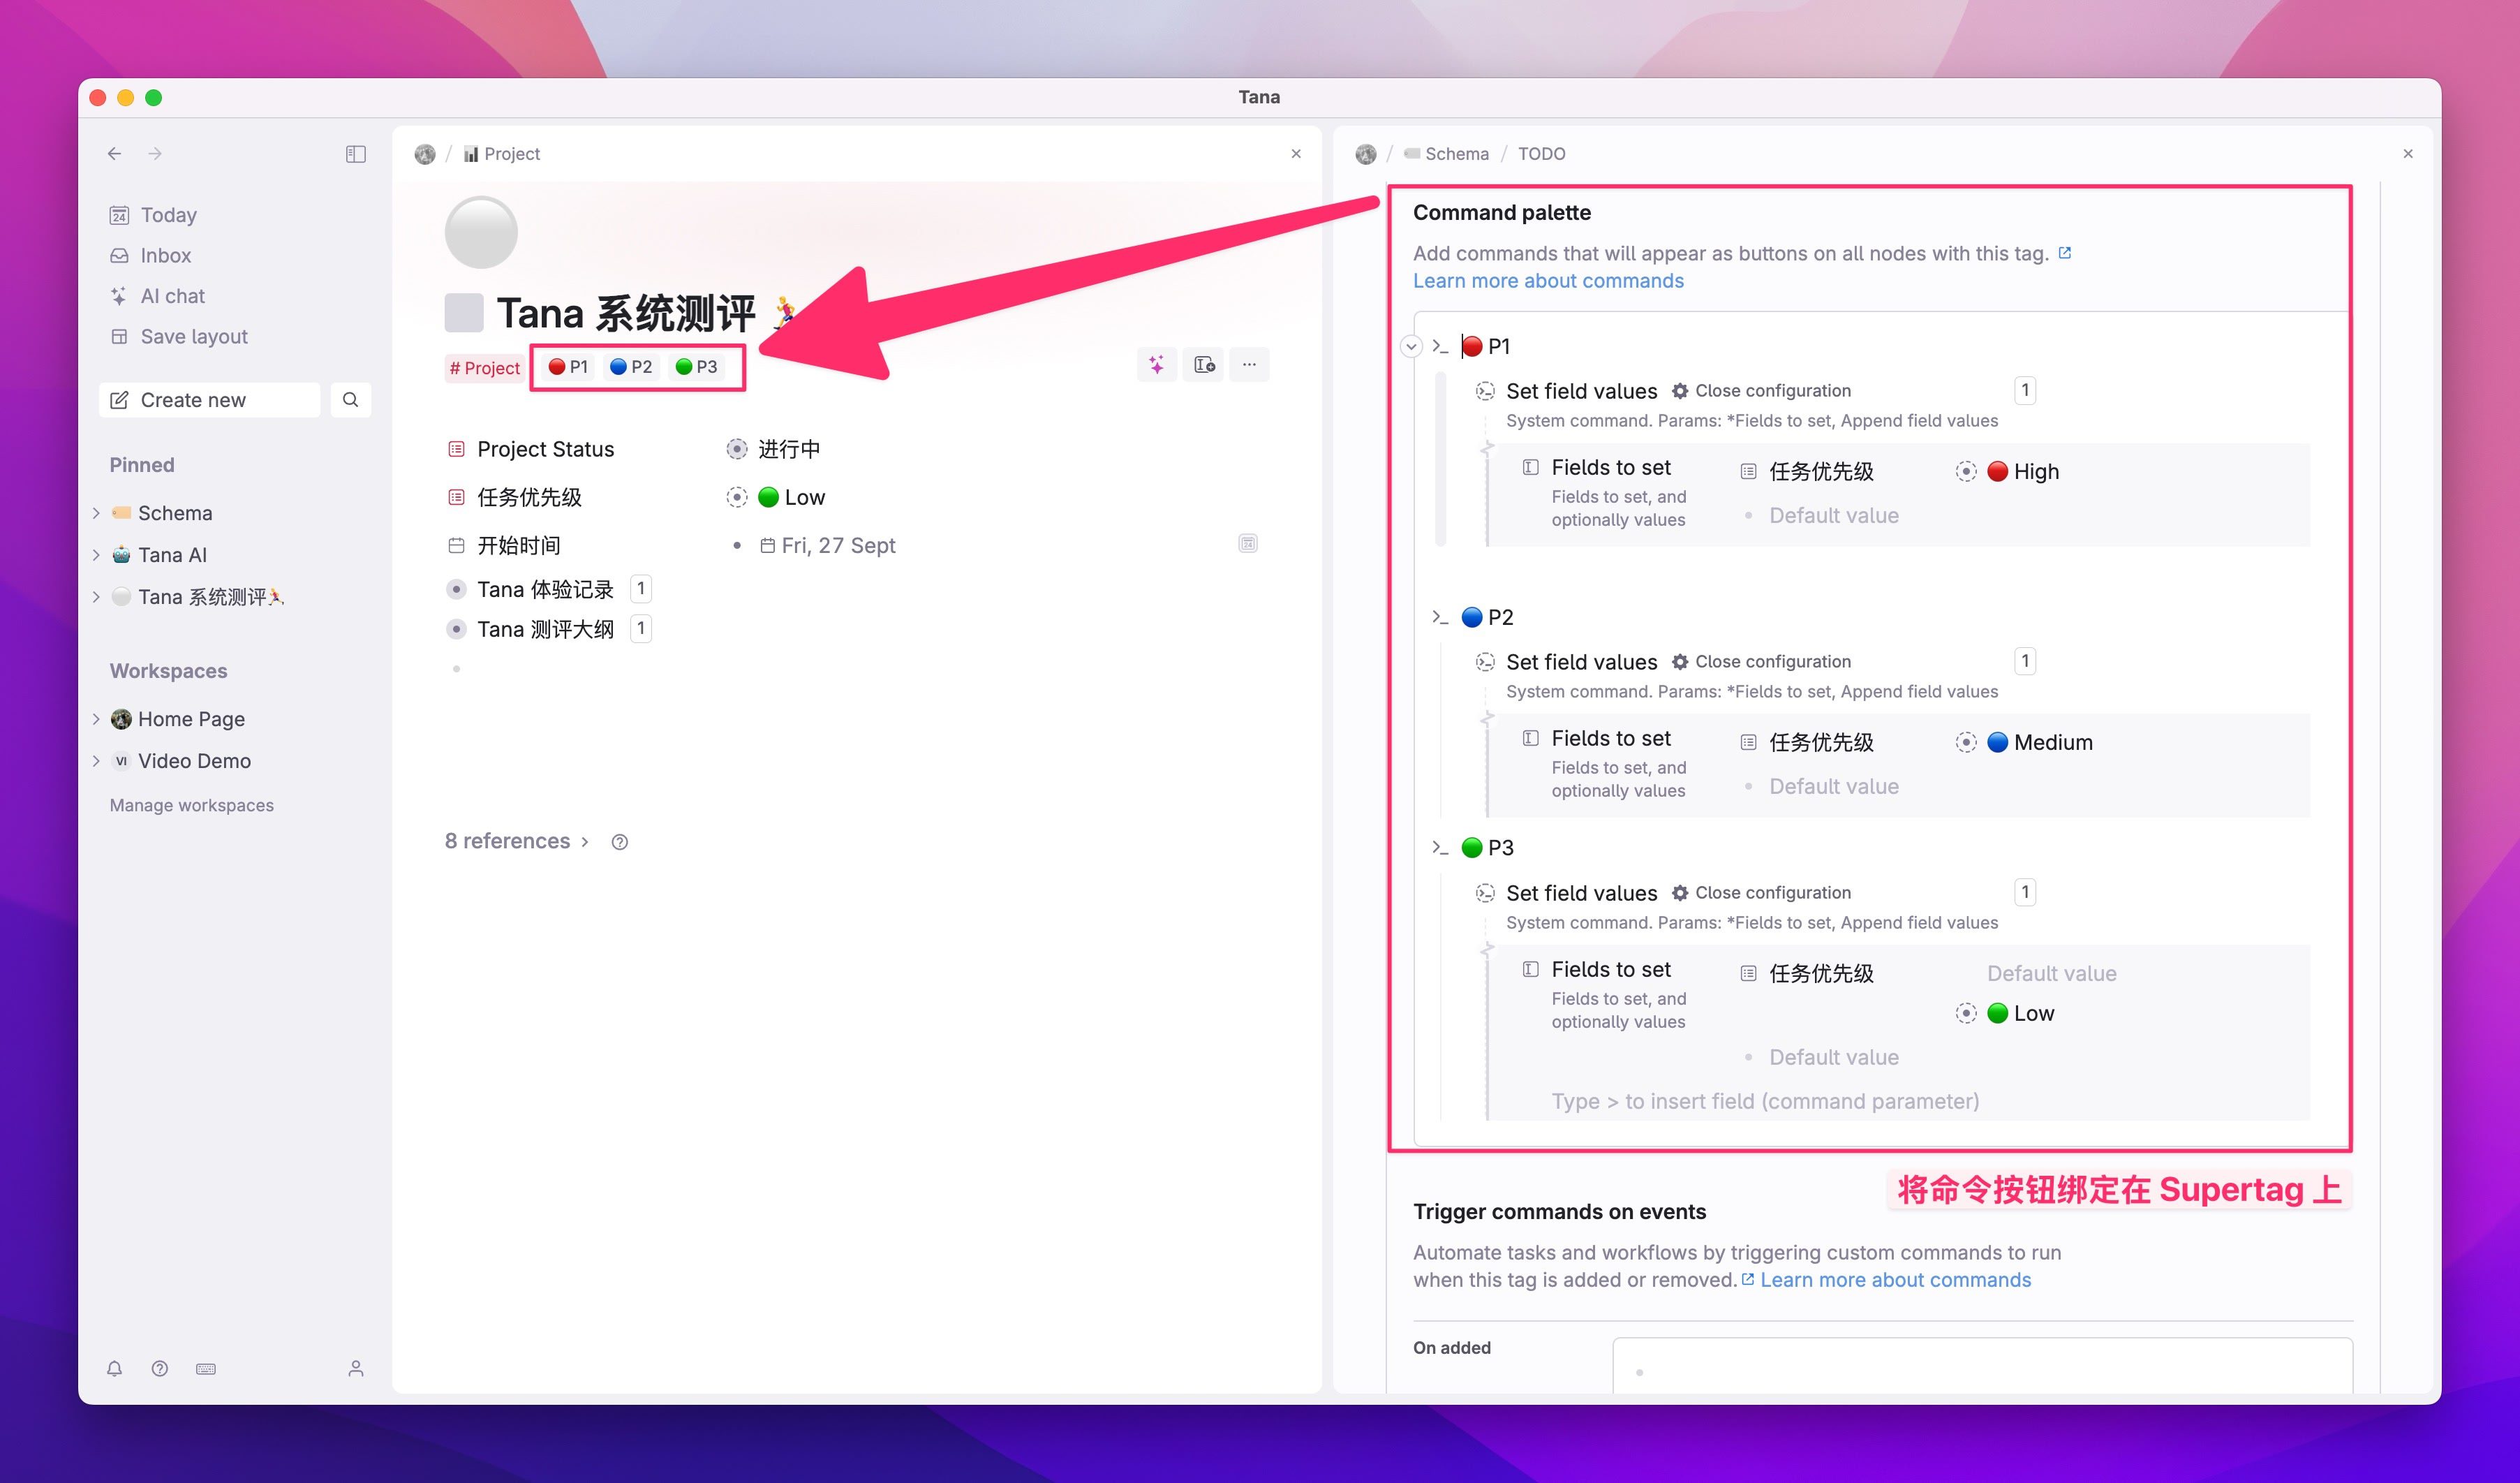Close the Project panel
Image resolution: width=2520 pixels, height=1483 pixels.
1296,153
